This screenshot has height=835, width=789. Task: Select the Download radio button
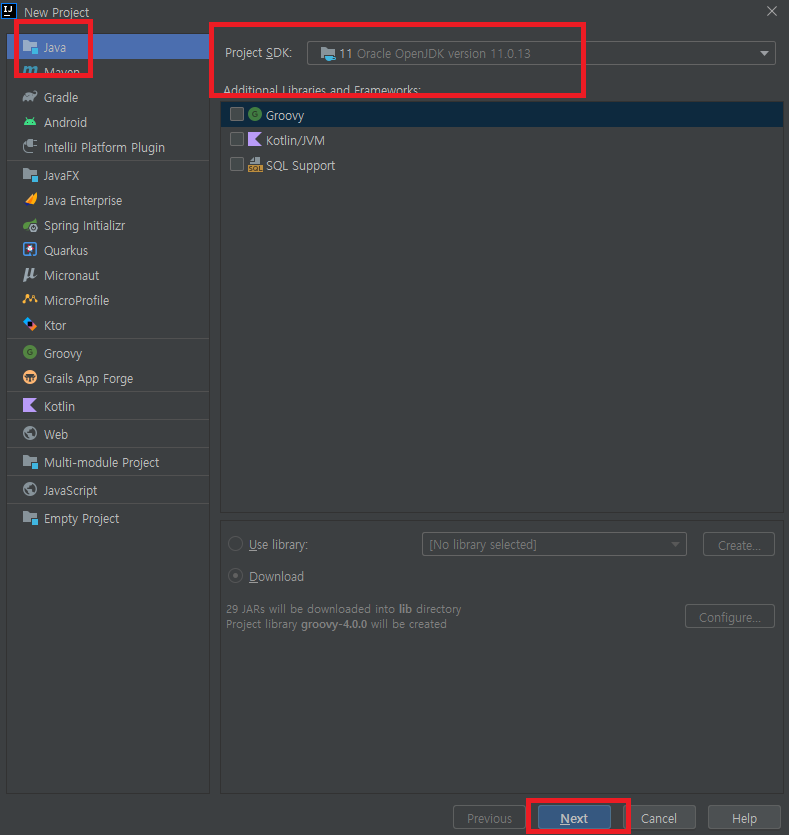click(x=235, y=576)
